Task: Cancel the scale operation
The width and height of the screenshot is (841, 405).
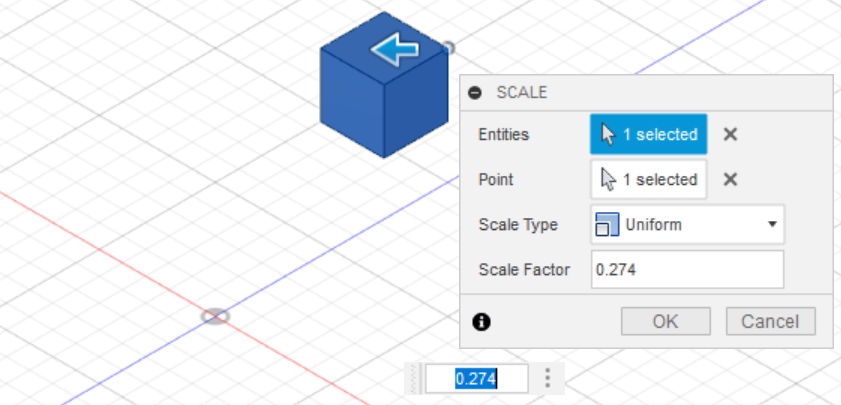Action: click(x=771, y=321)
